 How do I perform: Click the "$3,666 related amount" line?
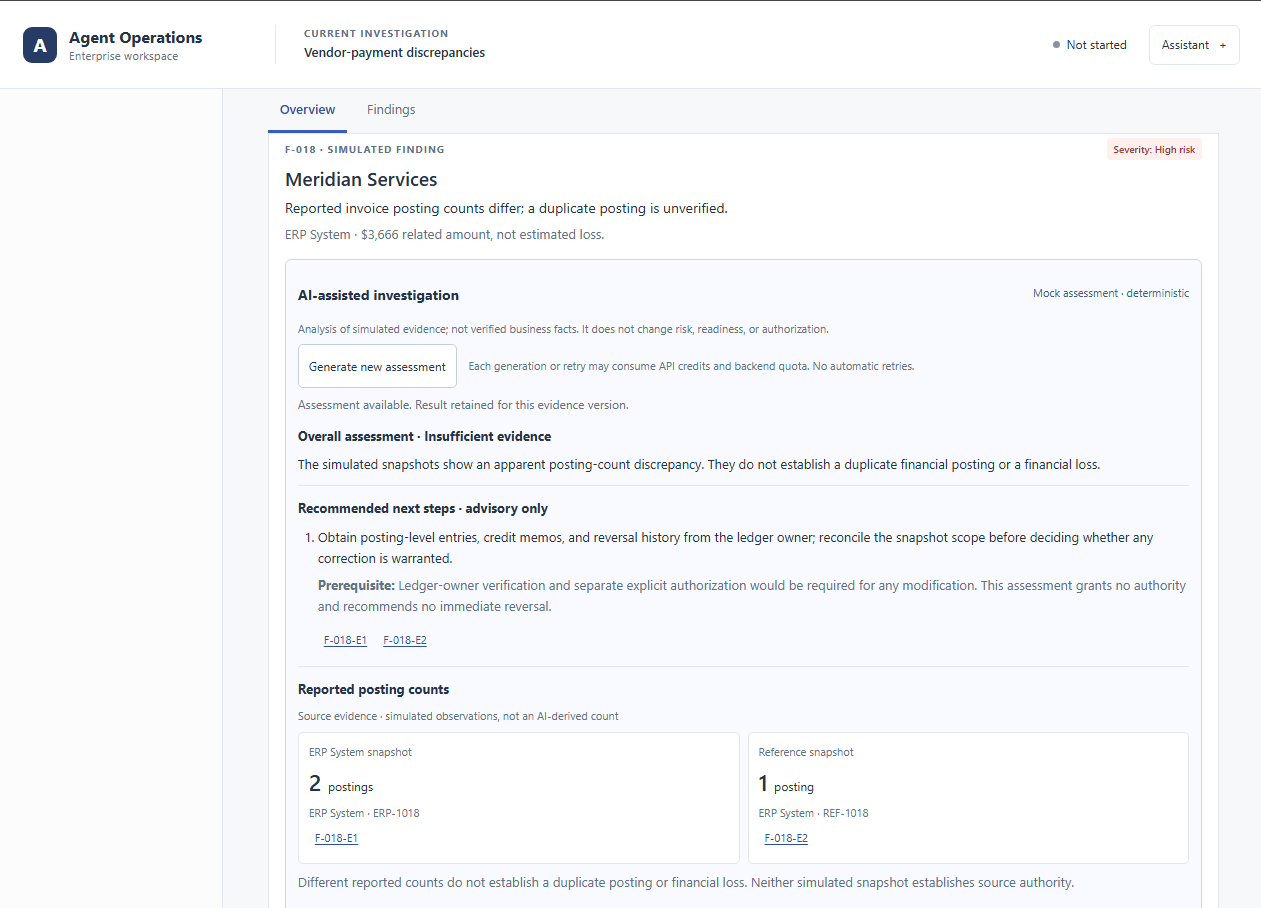(444, 235)
